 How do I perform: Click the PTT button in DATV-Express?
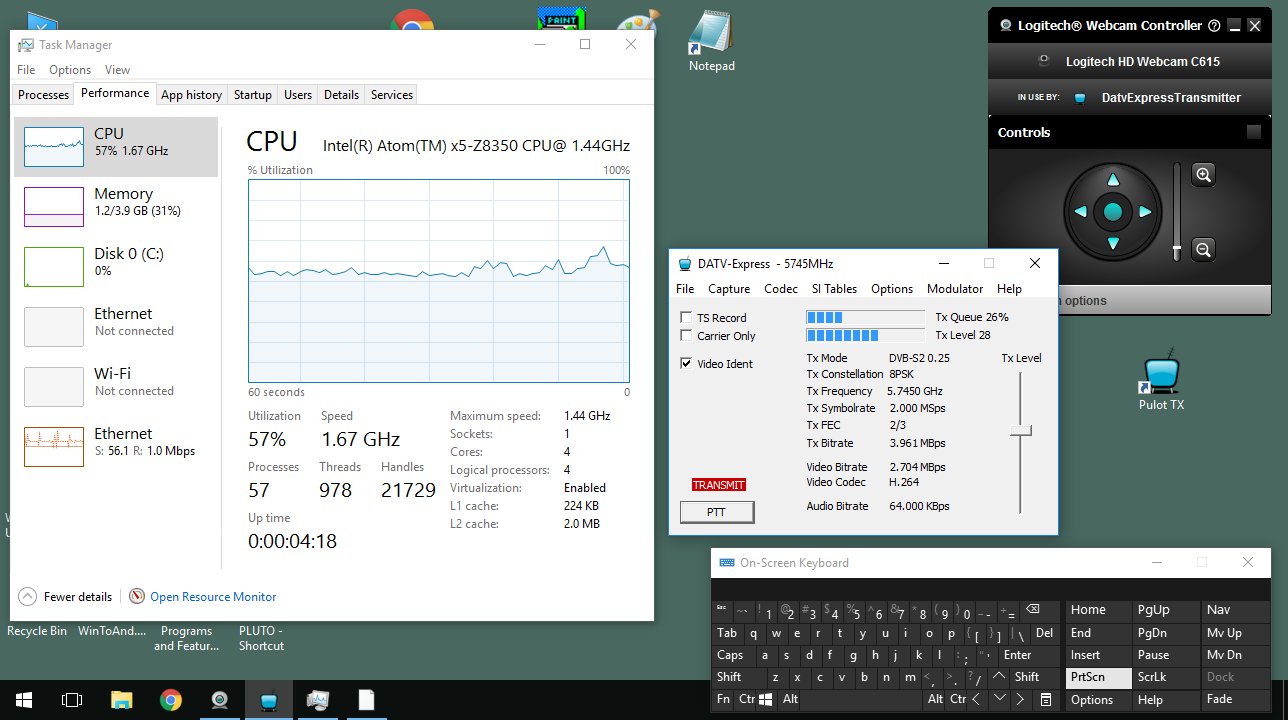point(717,512)
